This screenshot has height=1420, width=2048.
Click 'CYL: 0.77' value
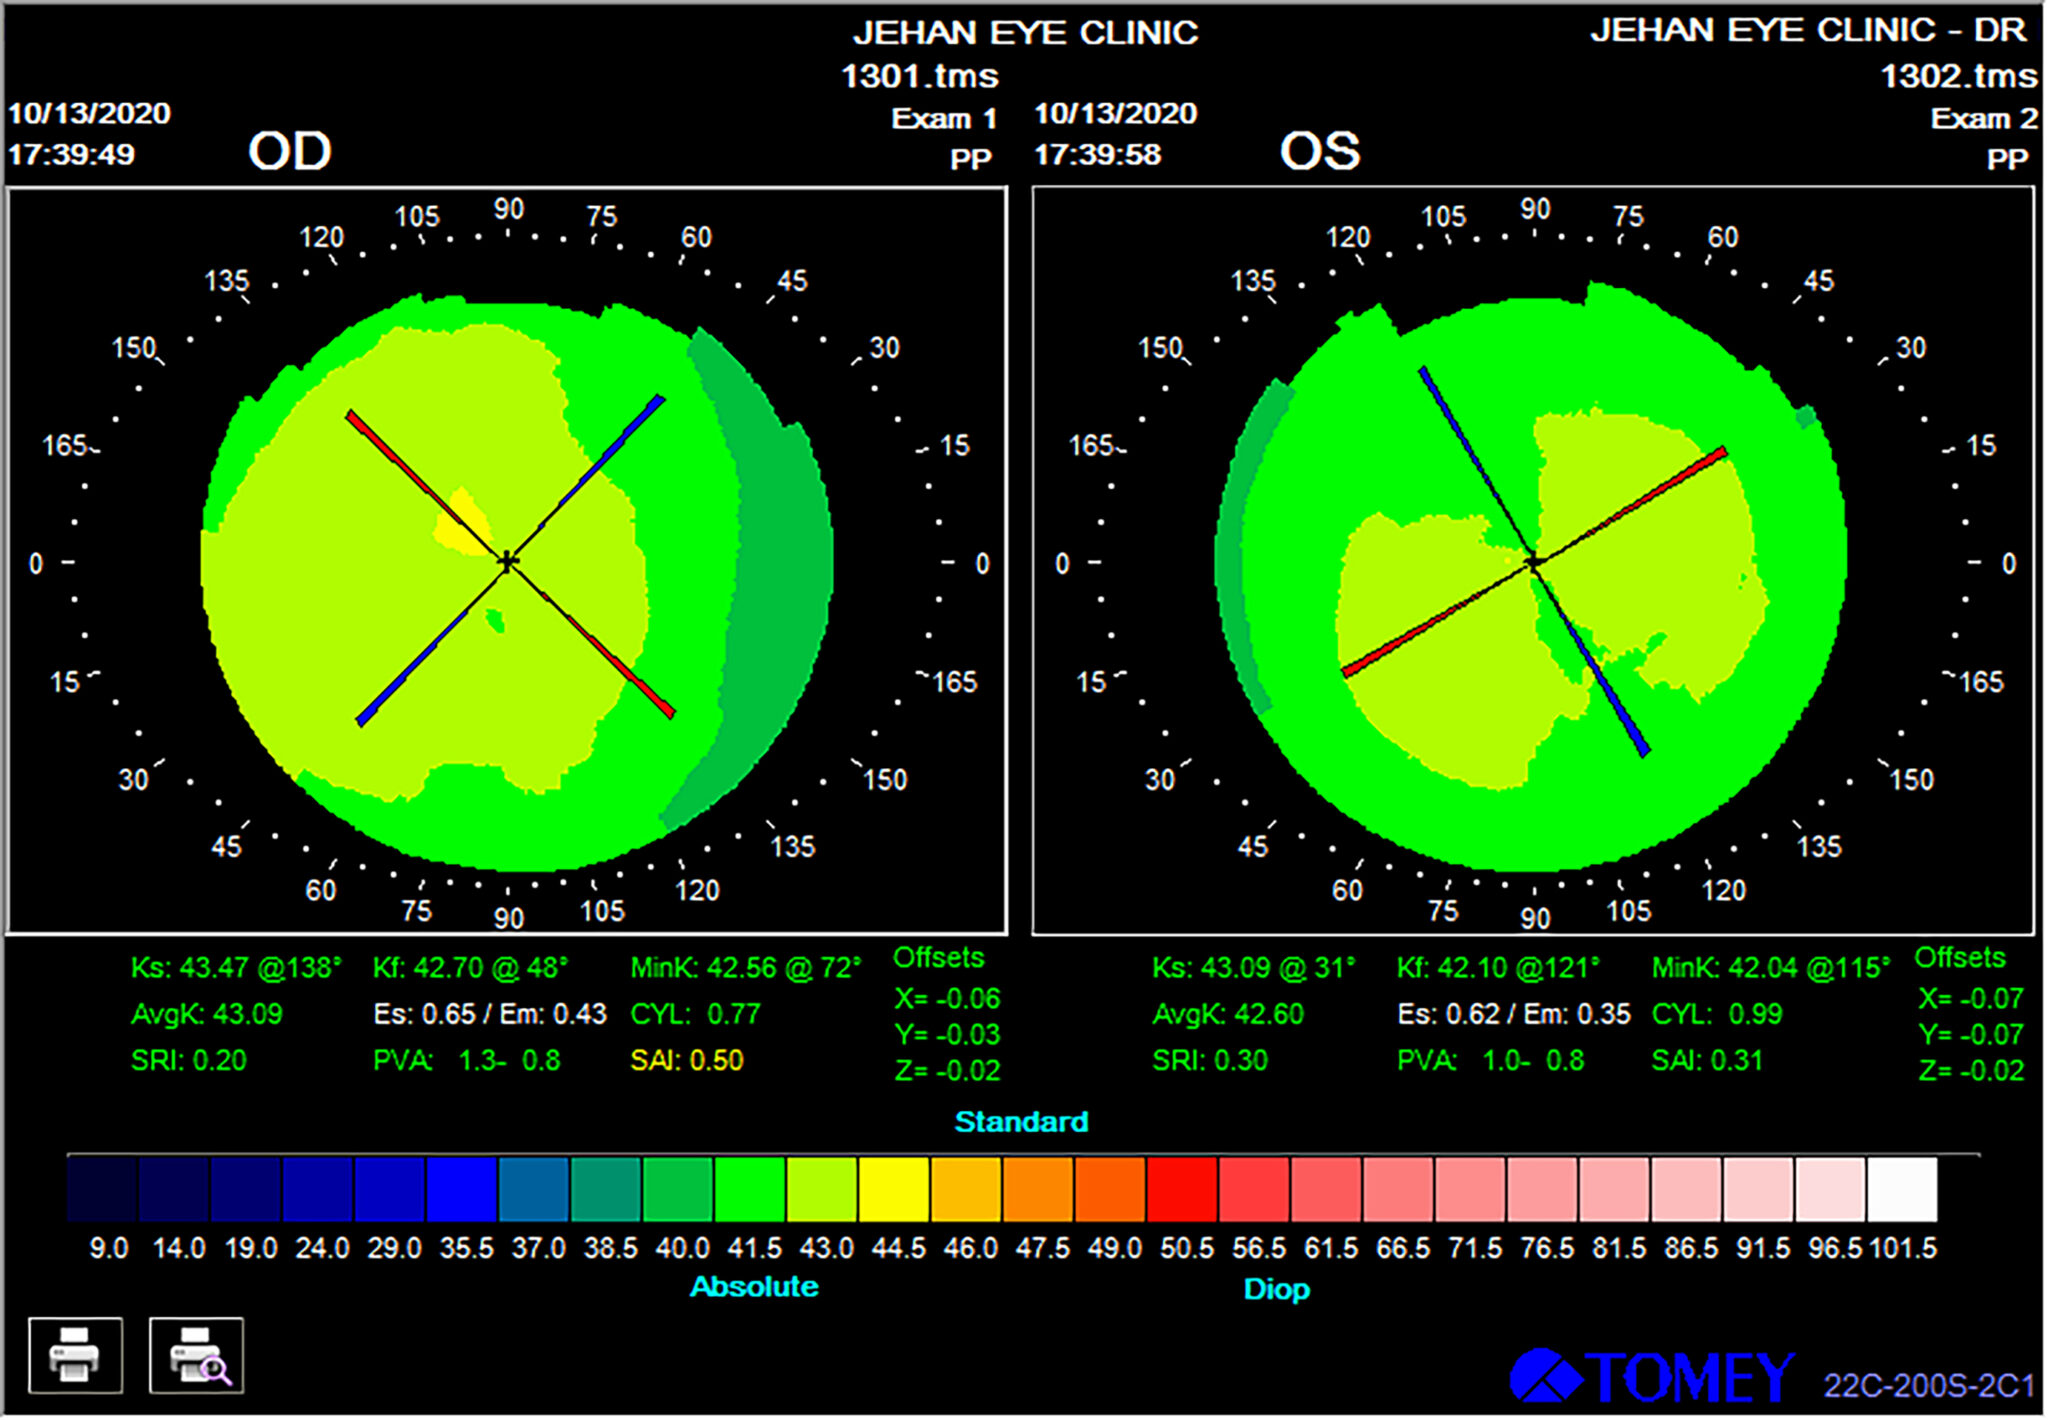[x=695, y=1014]
